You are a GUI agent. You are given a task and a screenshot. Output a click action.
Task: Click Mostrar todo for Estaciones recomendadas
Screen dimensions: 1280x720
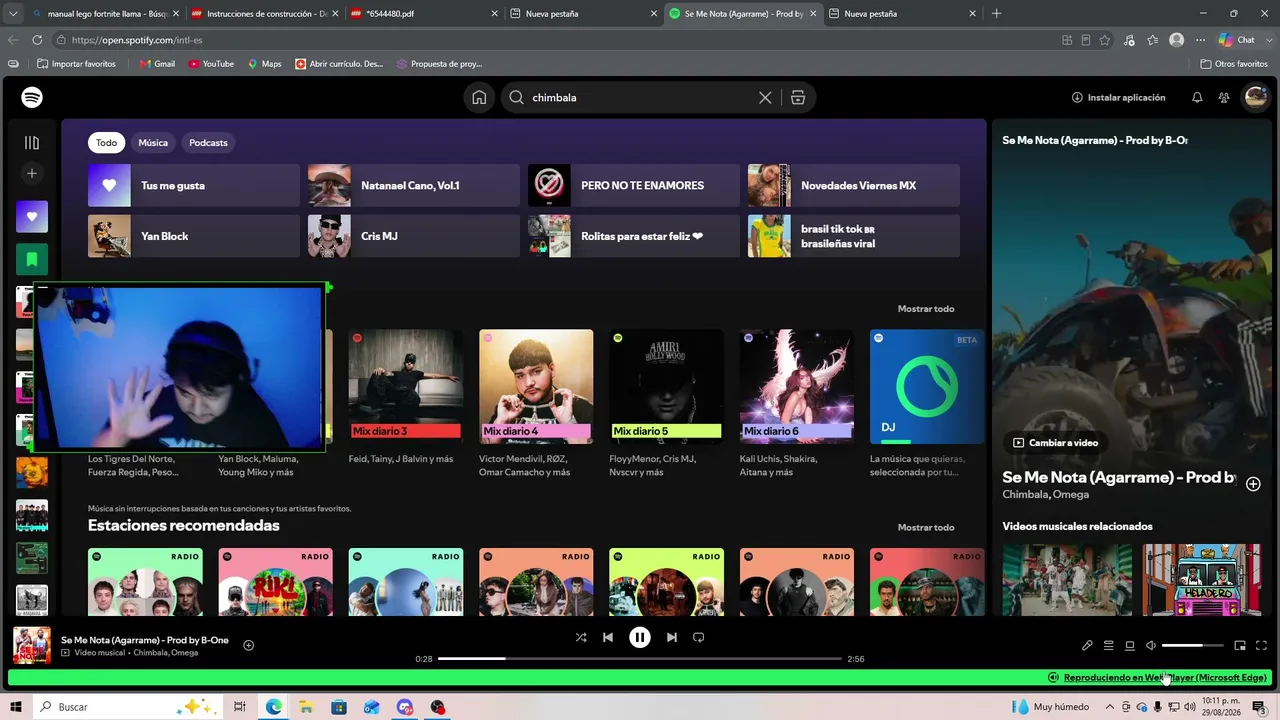926,527
